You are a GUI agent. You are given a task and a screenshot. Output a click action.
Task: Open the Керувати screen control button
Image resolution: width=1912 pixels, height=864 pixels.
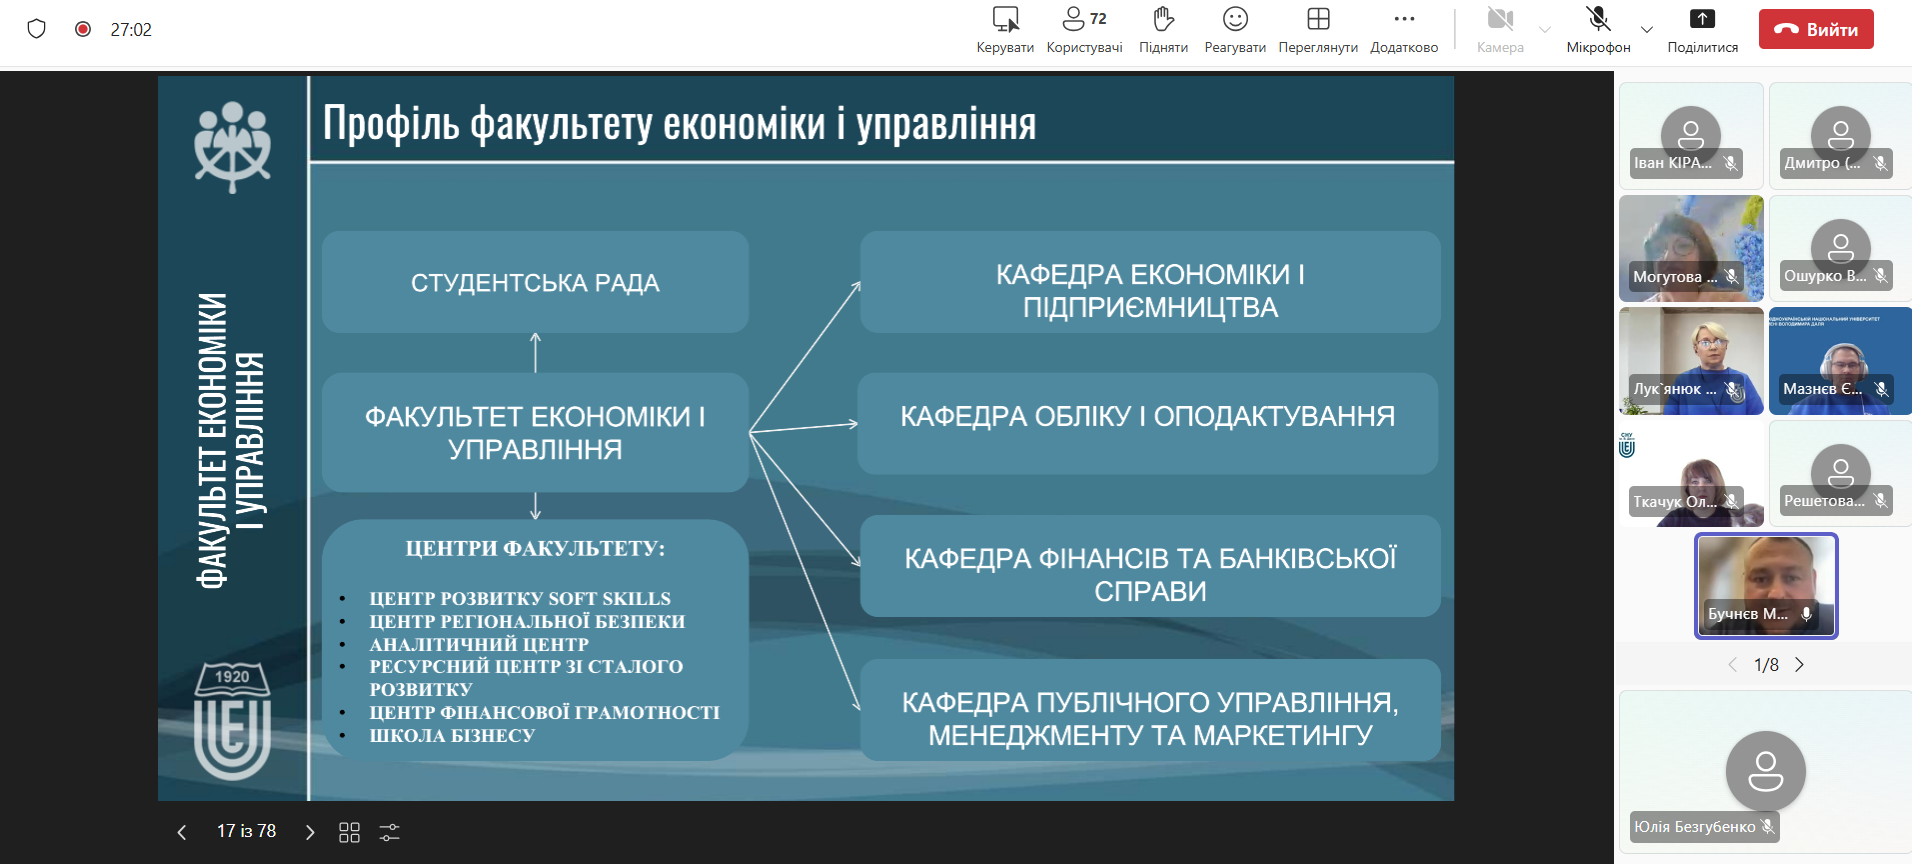tap(1005, 30)
